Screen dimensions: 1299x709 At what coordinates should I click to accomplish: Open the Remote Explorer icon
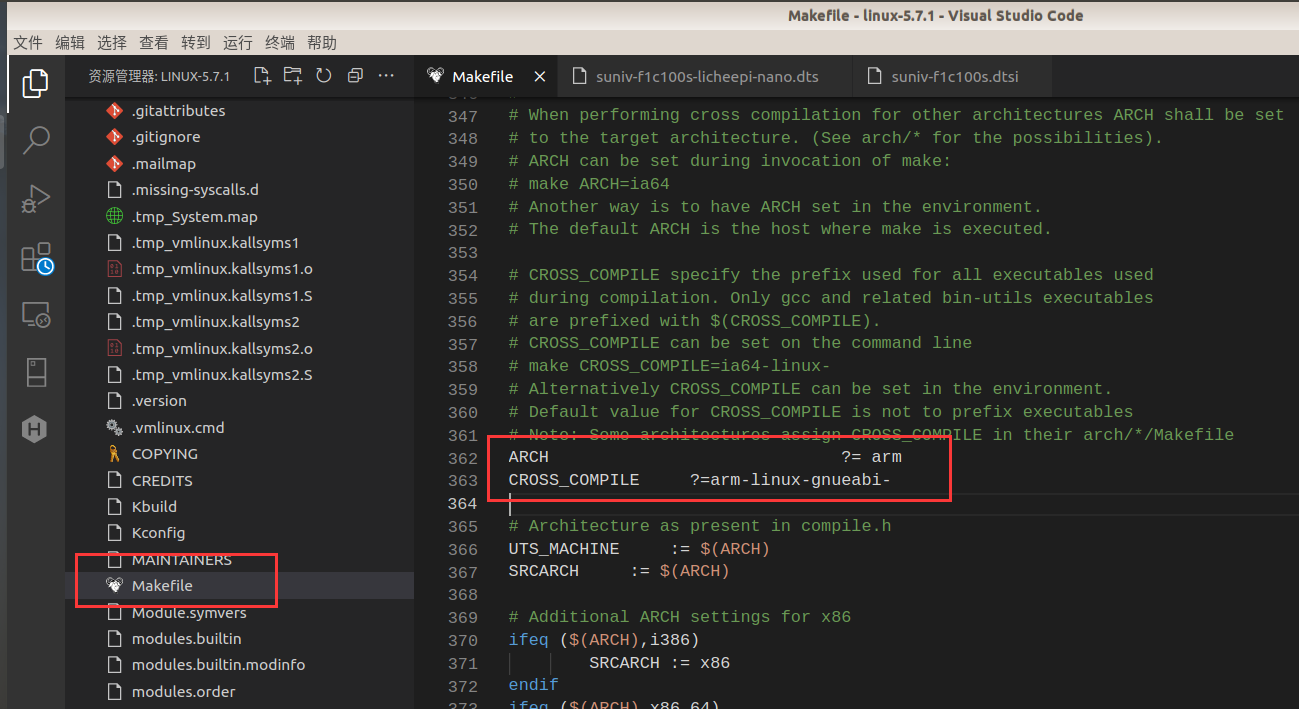coord(35,316)
